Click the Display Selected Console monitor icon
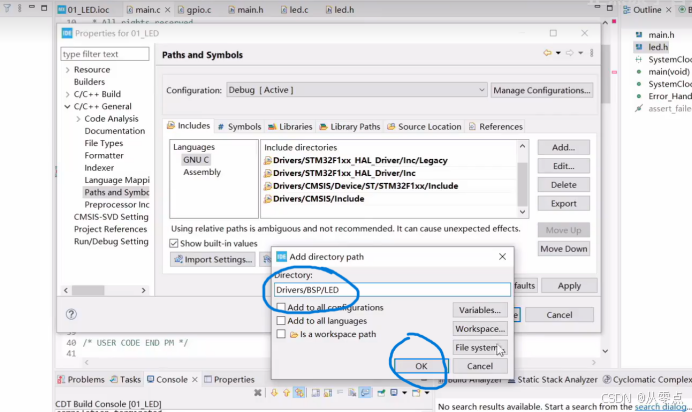The height and width of the screenshot is (412, 692). pyautogui.click(x=394, y=393)
